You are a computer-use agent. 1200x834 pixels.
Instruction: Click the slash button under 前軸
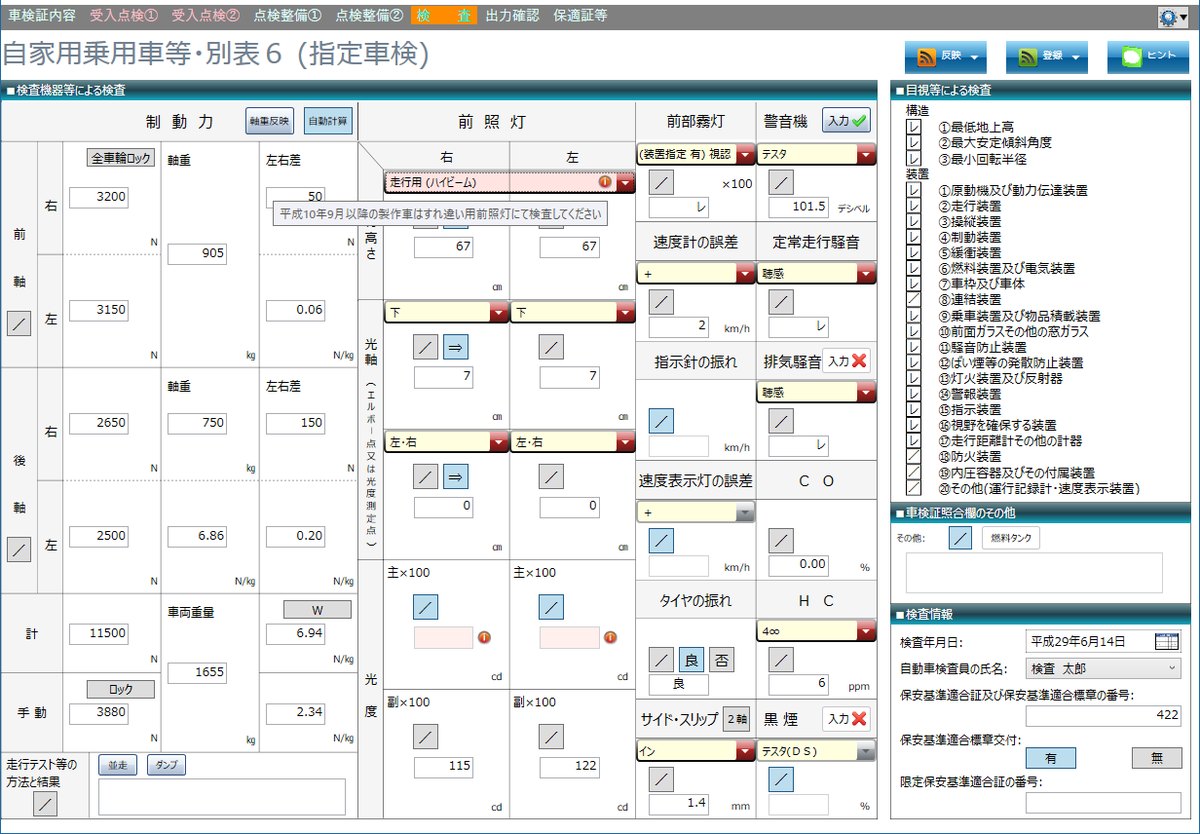(19, 323)
